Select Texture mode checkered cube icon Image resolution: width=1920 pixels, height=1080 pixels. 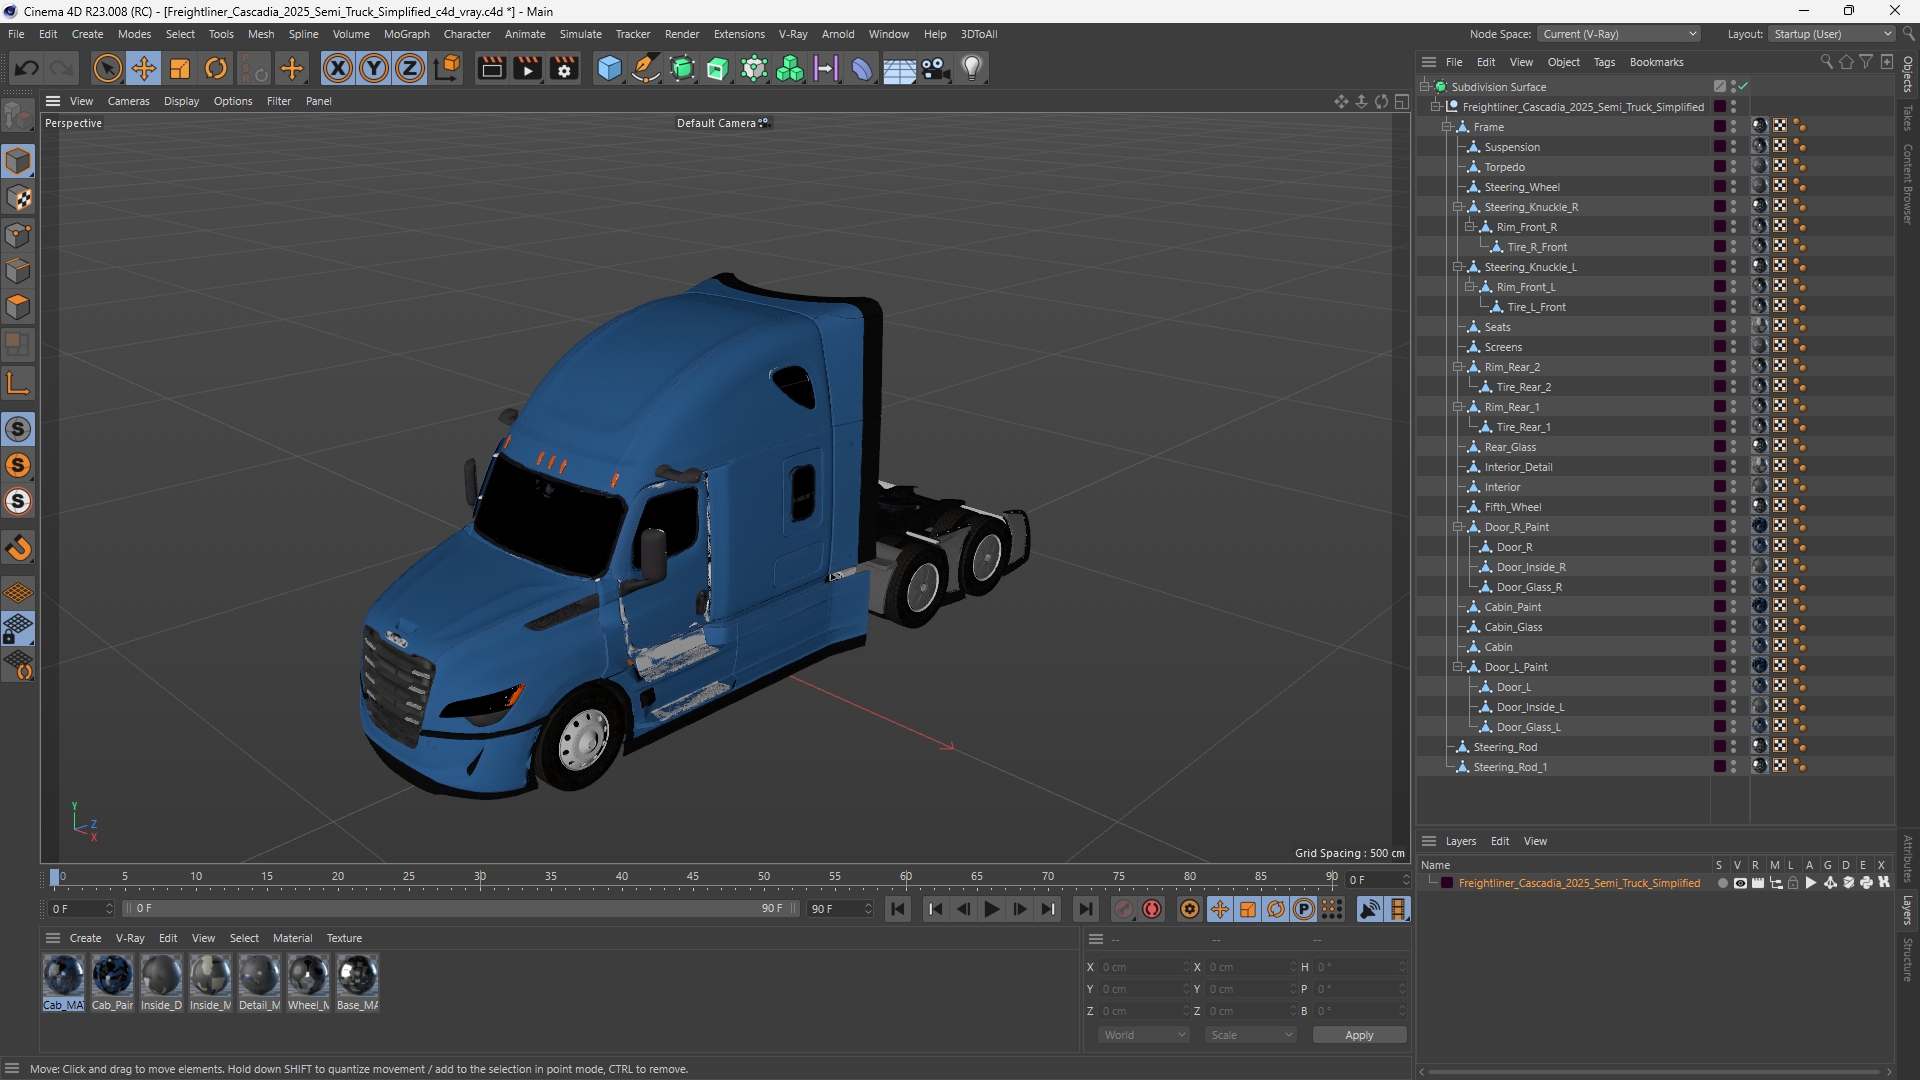click(x=18, y=198)
